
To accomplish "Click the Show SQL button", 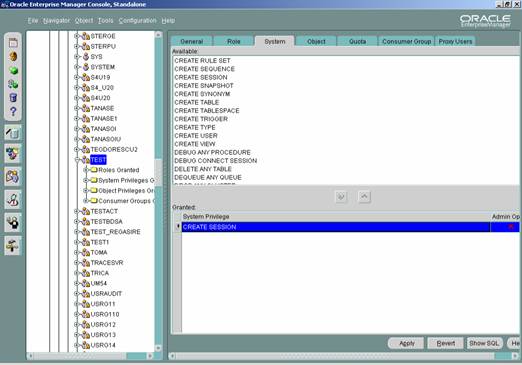I will point(484,343).
